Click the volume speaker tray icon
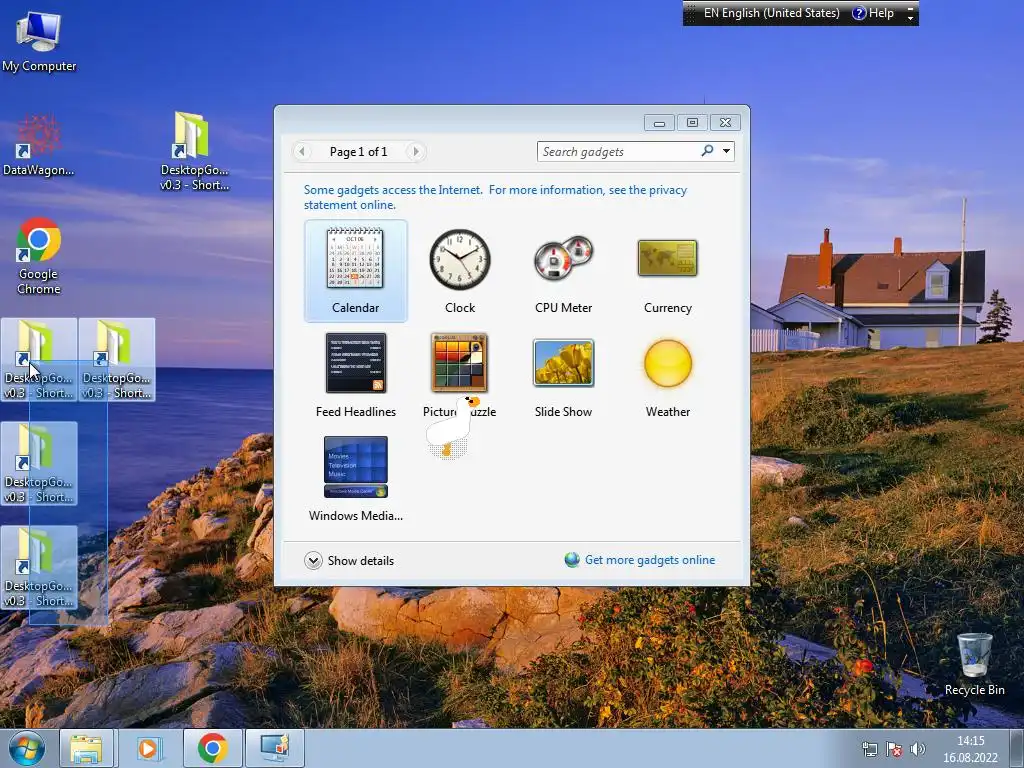Viewport: 1024px width, 768px height. 918,749
